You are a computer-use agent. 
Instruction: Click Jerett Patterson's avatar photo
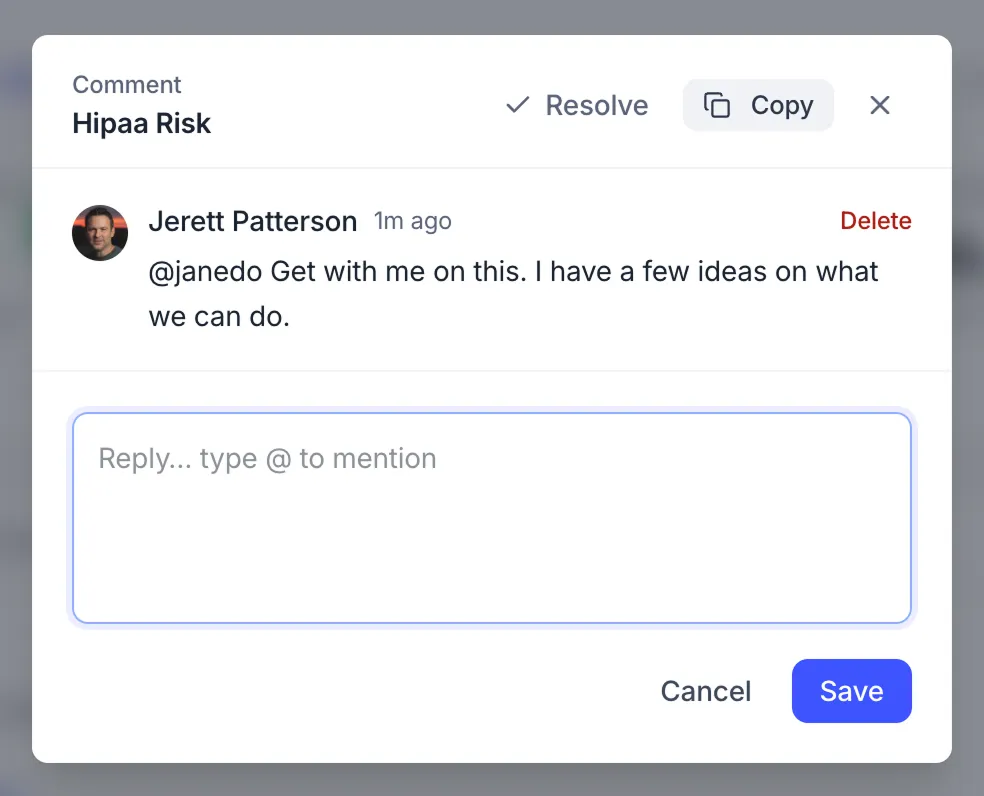click(100, 233)
